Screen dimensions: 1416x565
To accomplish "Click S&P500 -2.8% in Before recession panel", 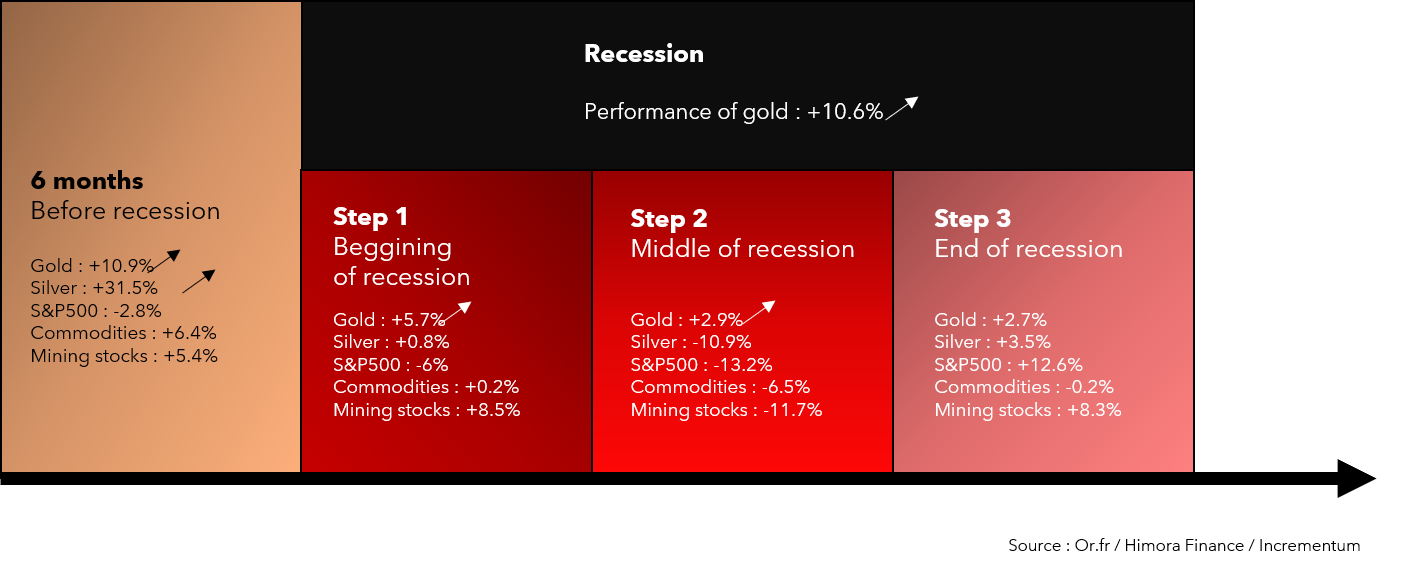I will point(96,310).
